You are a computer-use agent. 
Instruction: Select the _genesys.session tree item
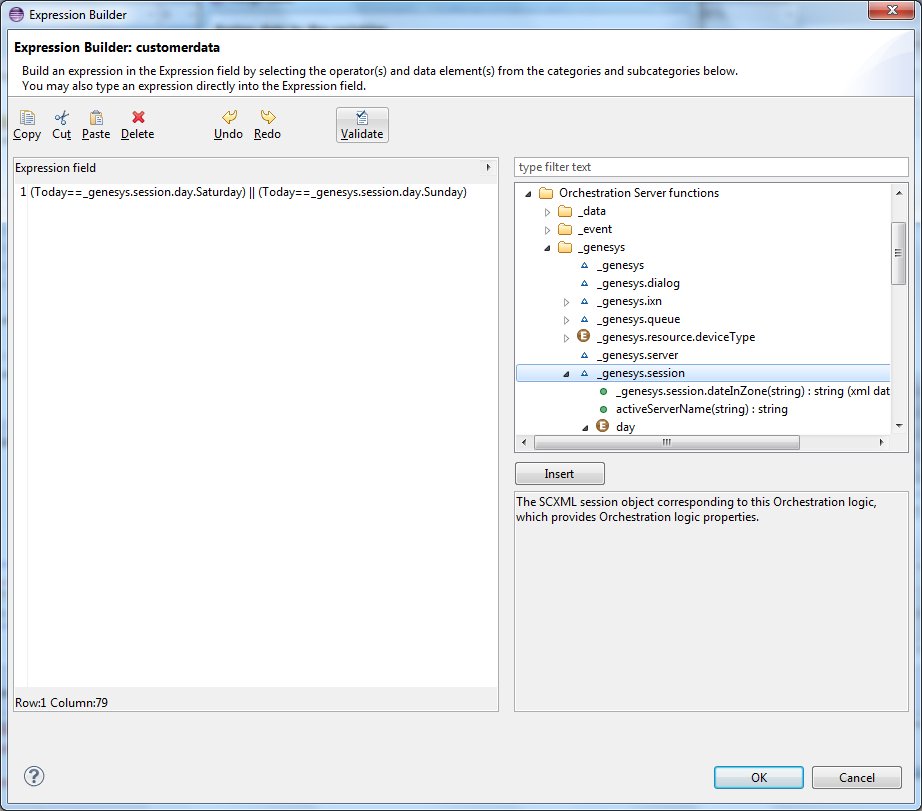click(x=641, y=373)
